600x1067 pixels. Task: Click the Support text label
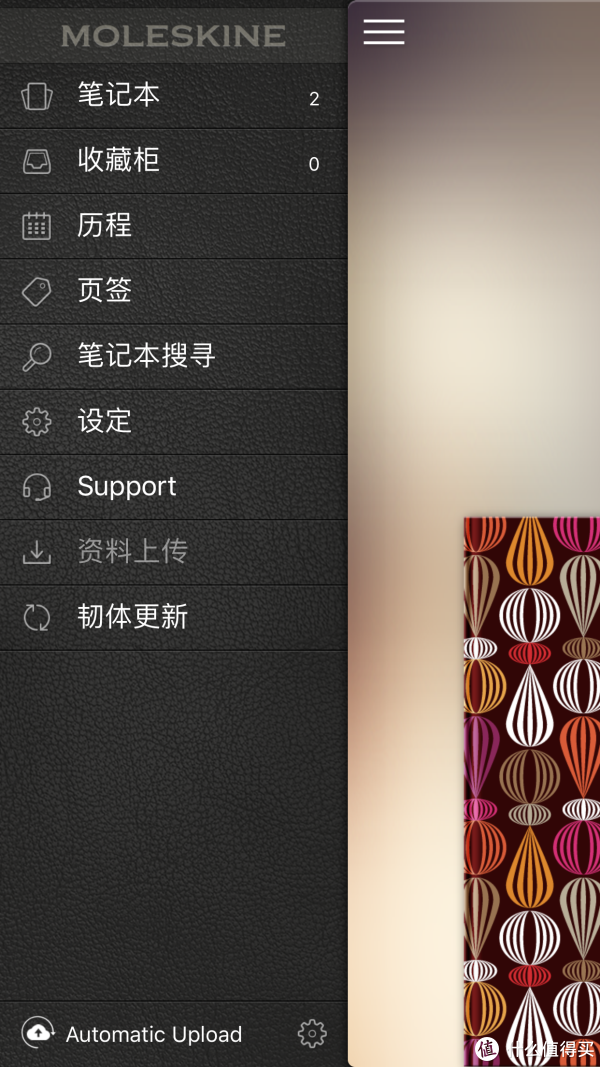click(x=127, y=487)
